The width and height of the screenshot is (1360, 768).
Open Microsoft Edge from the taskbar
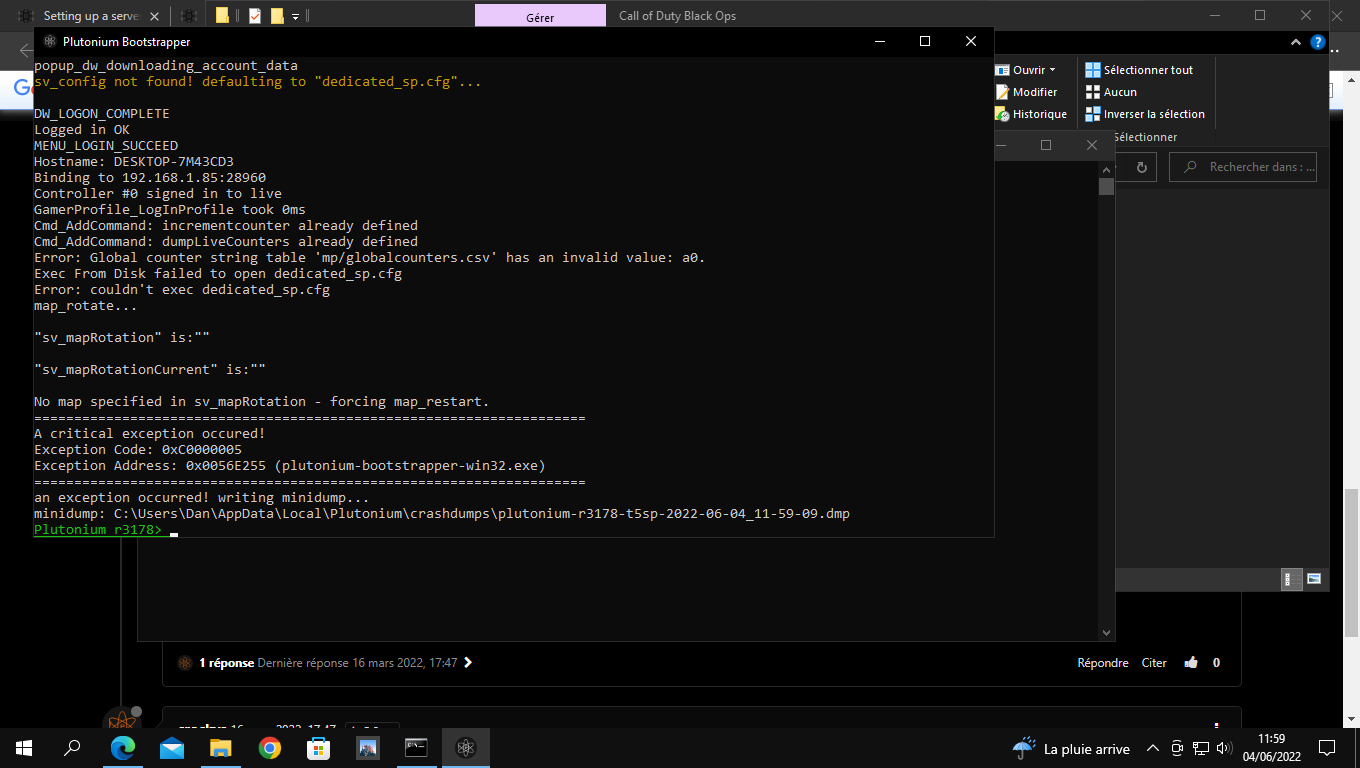[x=123, y=747]
